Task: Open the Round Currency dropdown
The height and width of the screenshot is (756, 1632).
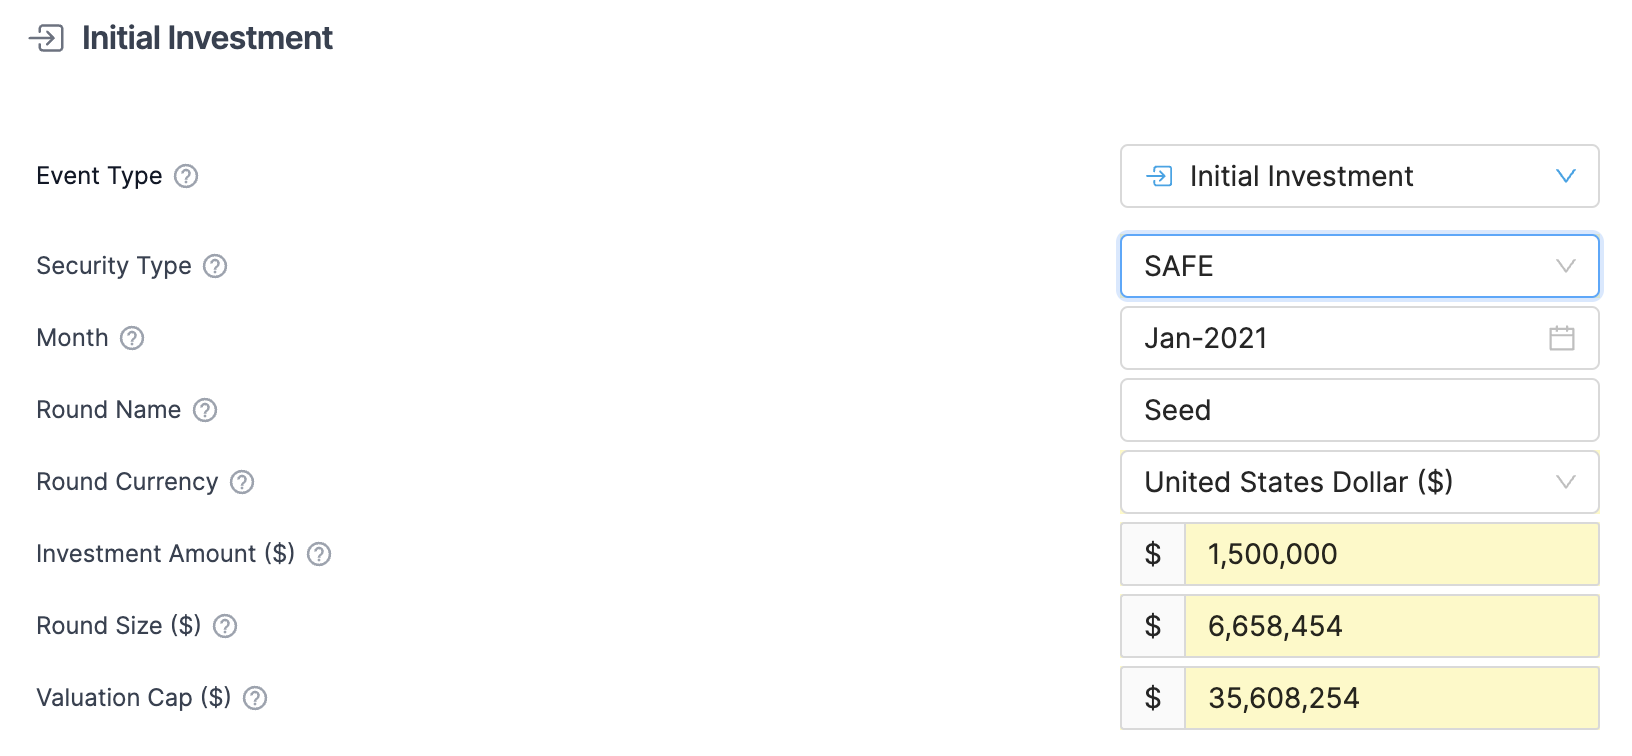Action: click(1359, 482)
